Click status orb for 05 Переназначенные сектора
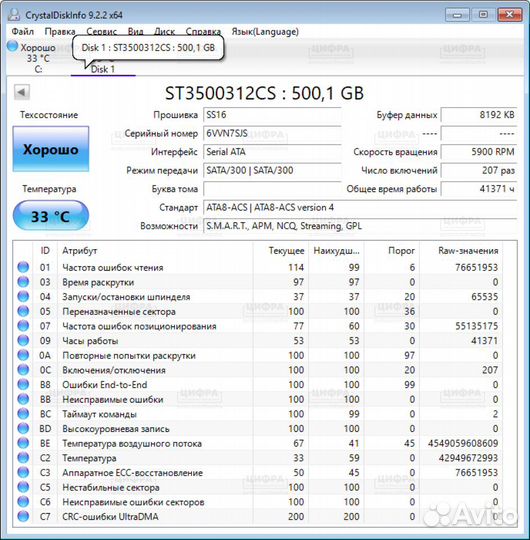The image size is (530, 540). click(x=23, y=311)
